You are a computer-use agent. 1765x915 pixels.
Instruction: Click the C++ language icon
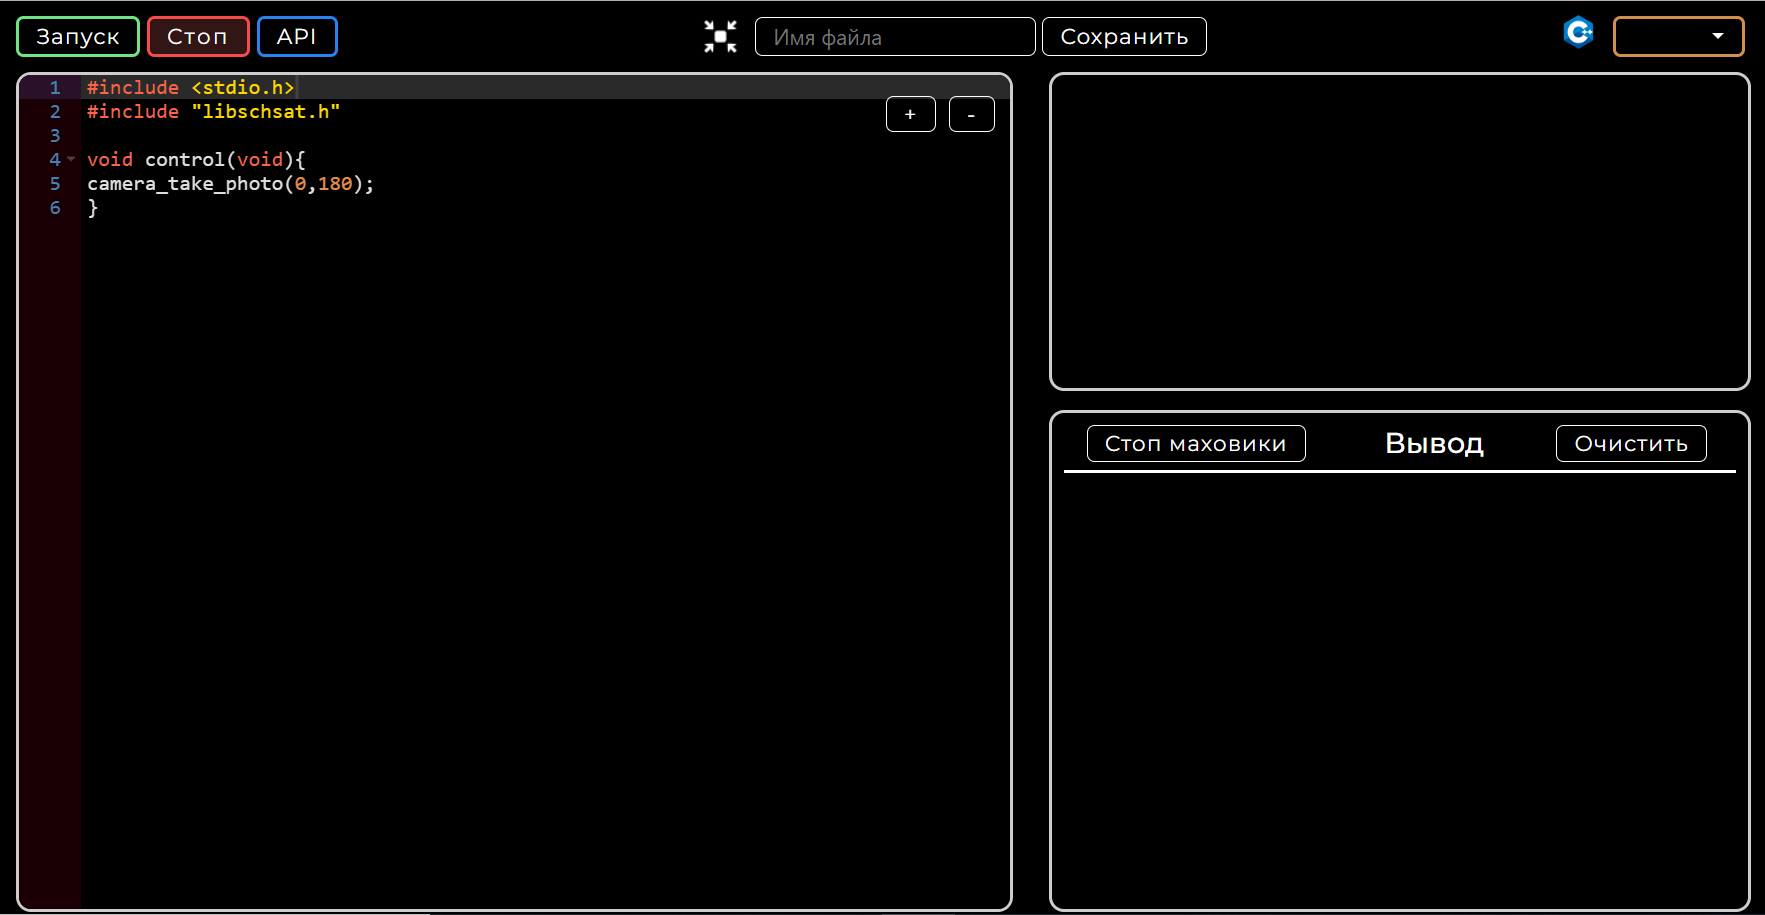(1578, 32)
